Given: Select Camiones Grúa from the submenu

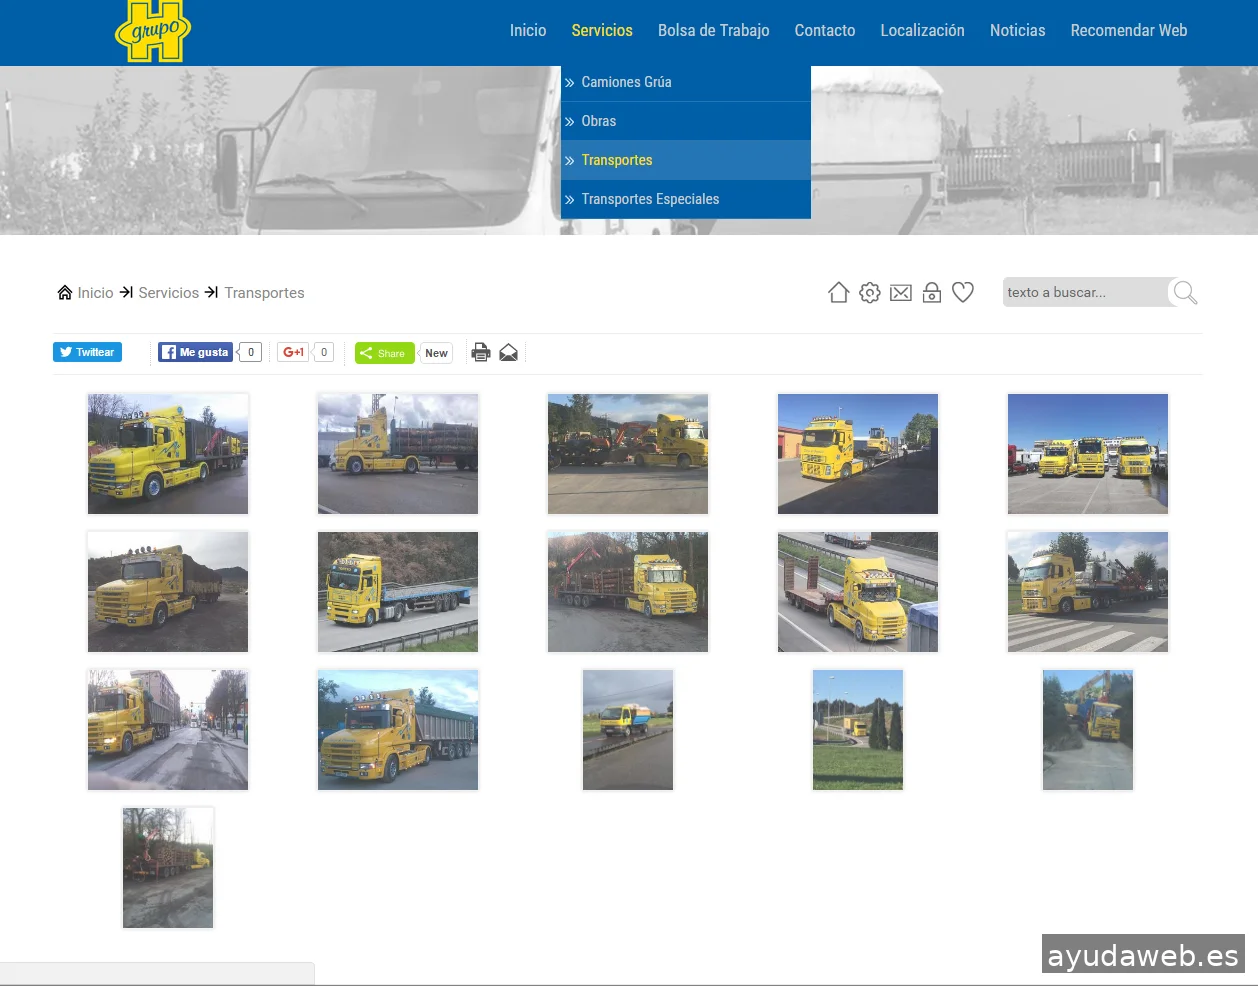Looking at the screenshot, I should 626,82.
